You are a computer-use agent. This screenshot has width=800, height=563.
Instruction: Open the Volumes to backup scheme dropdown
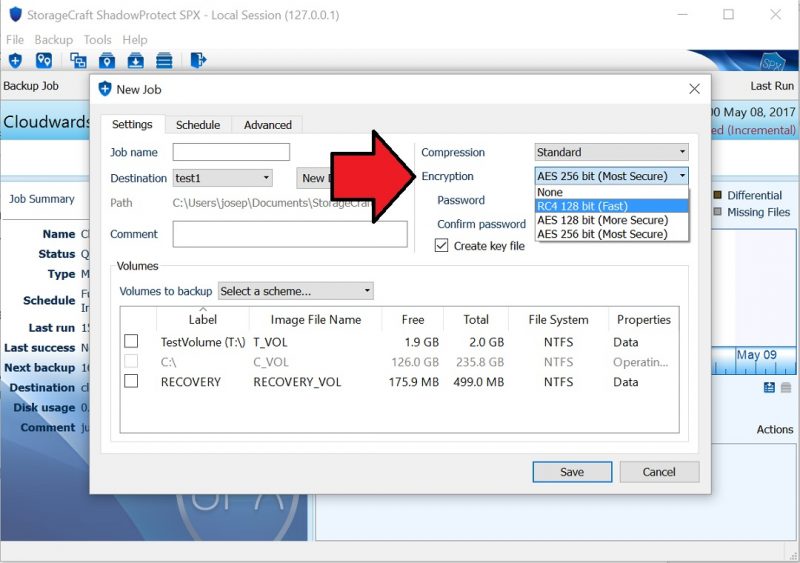[295, 291]
